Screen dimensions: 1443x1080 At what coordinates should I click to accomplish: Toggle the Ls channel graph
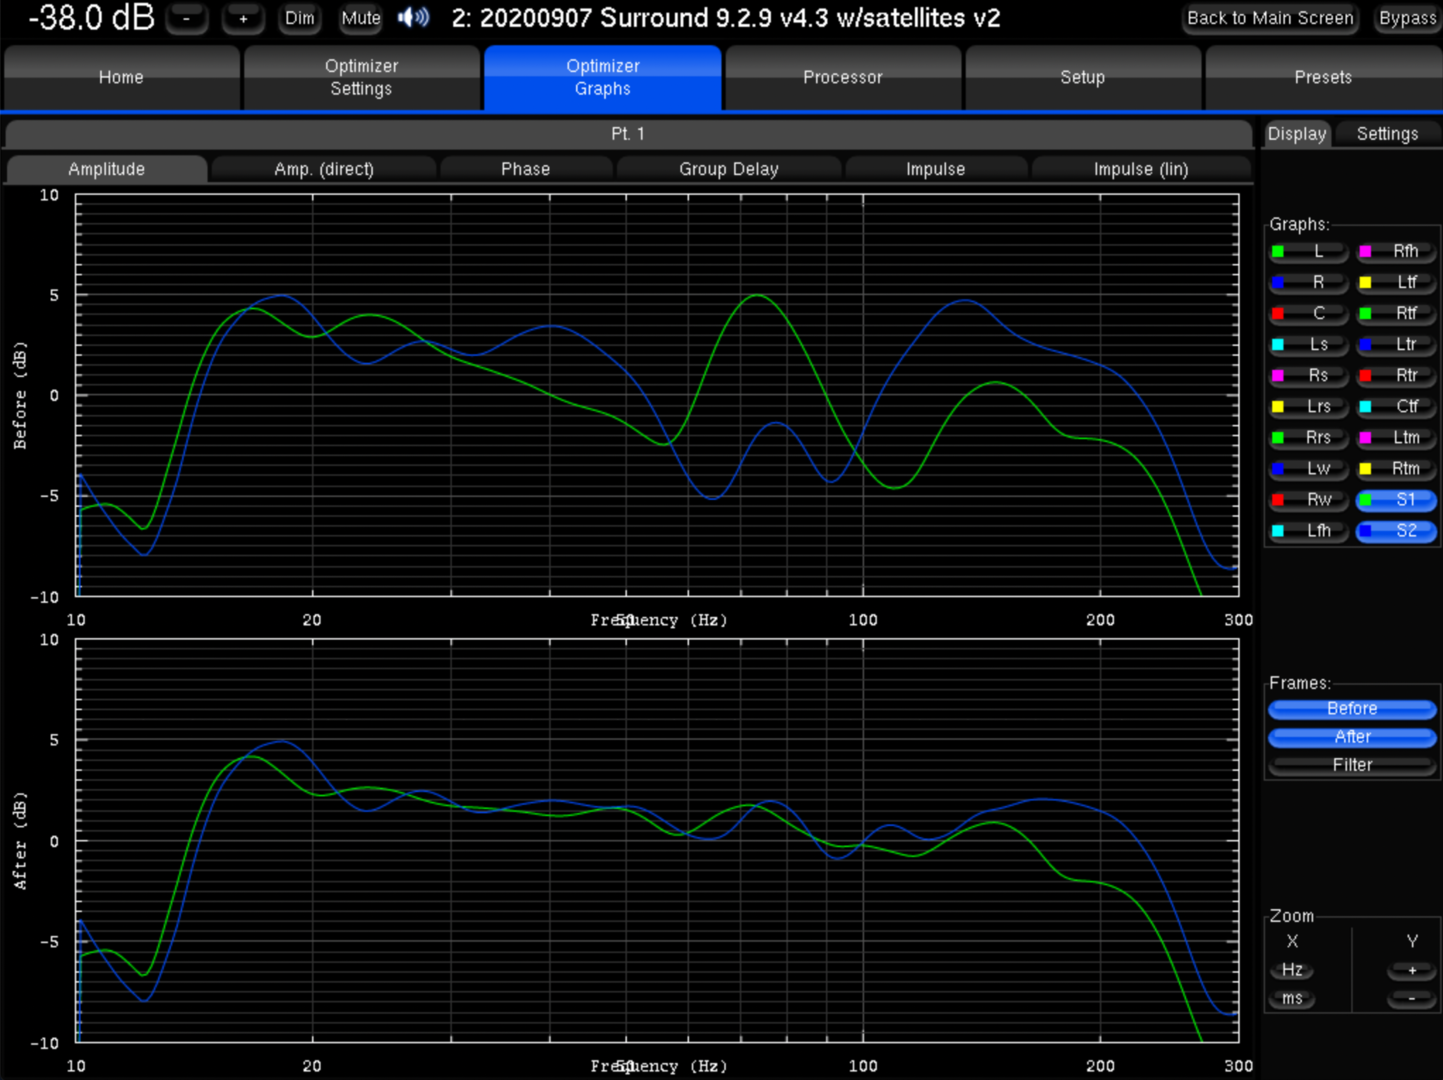[x=1309, y=344]
